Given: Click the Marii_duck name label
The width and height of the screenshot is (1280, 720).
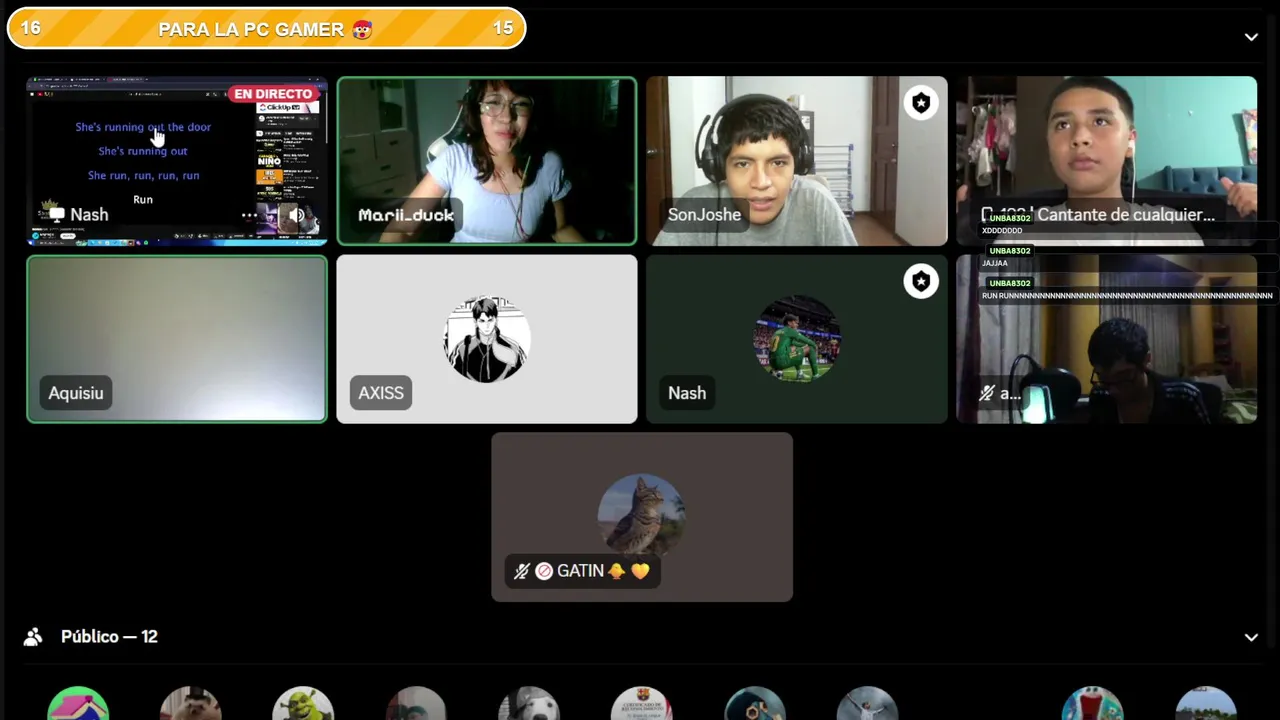Looking at the screenshot, I should click(x=406, y=215).
